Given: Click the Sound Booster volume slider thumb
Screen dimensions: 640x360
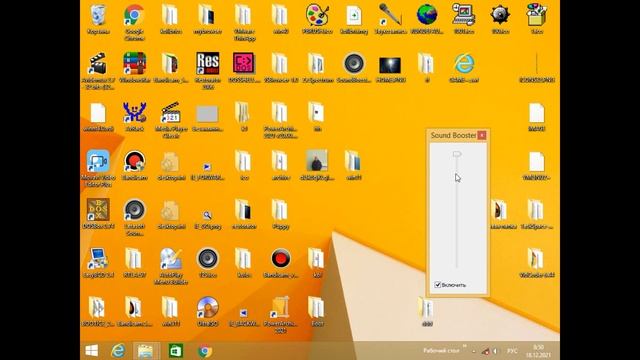Looking at the screenshot, I should pos(457,154).
